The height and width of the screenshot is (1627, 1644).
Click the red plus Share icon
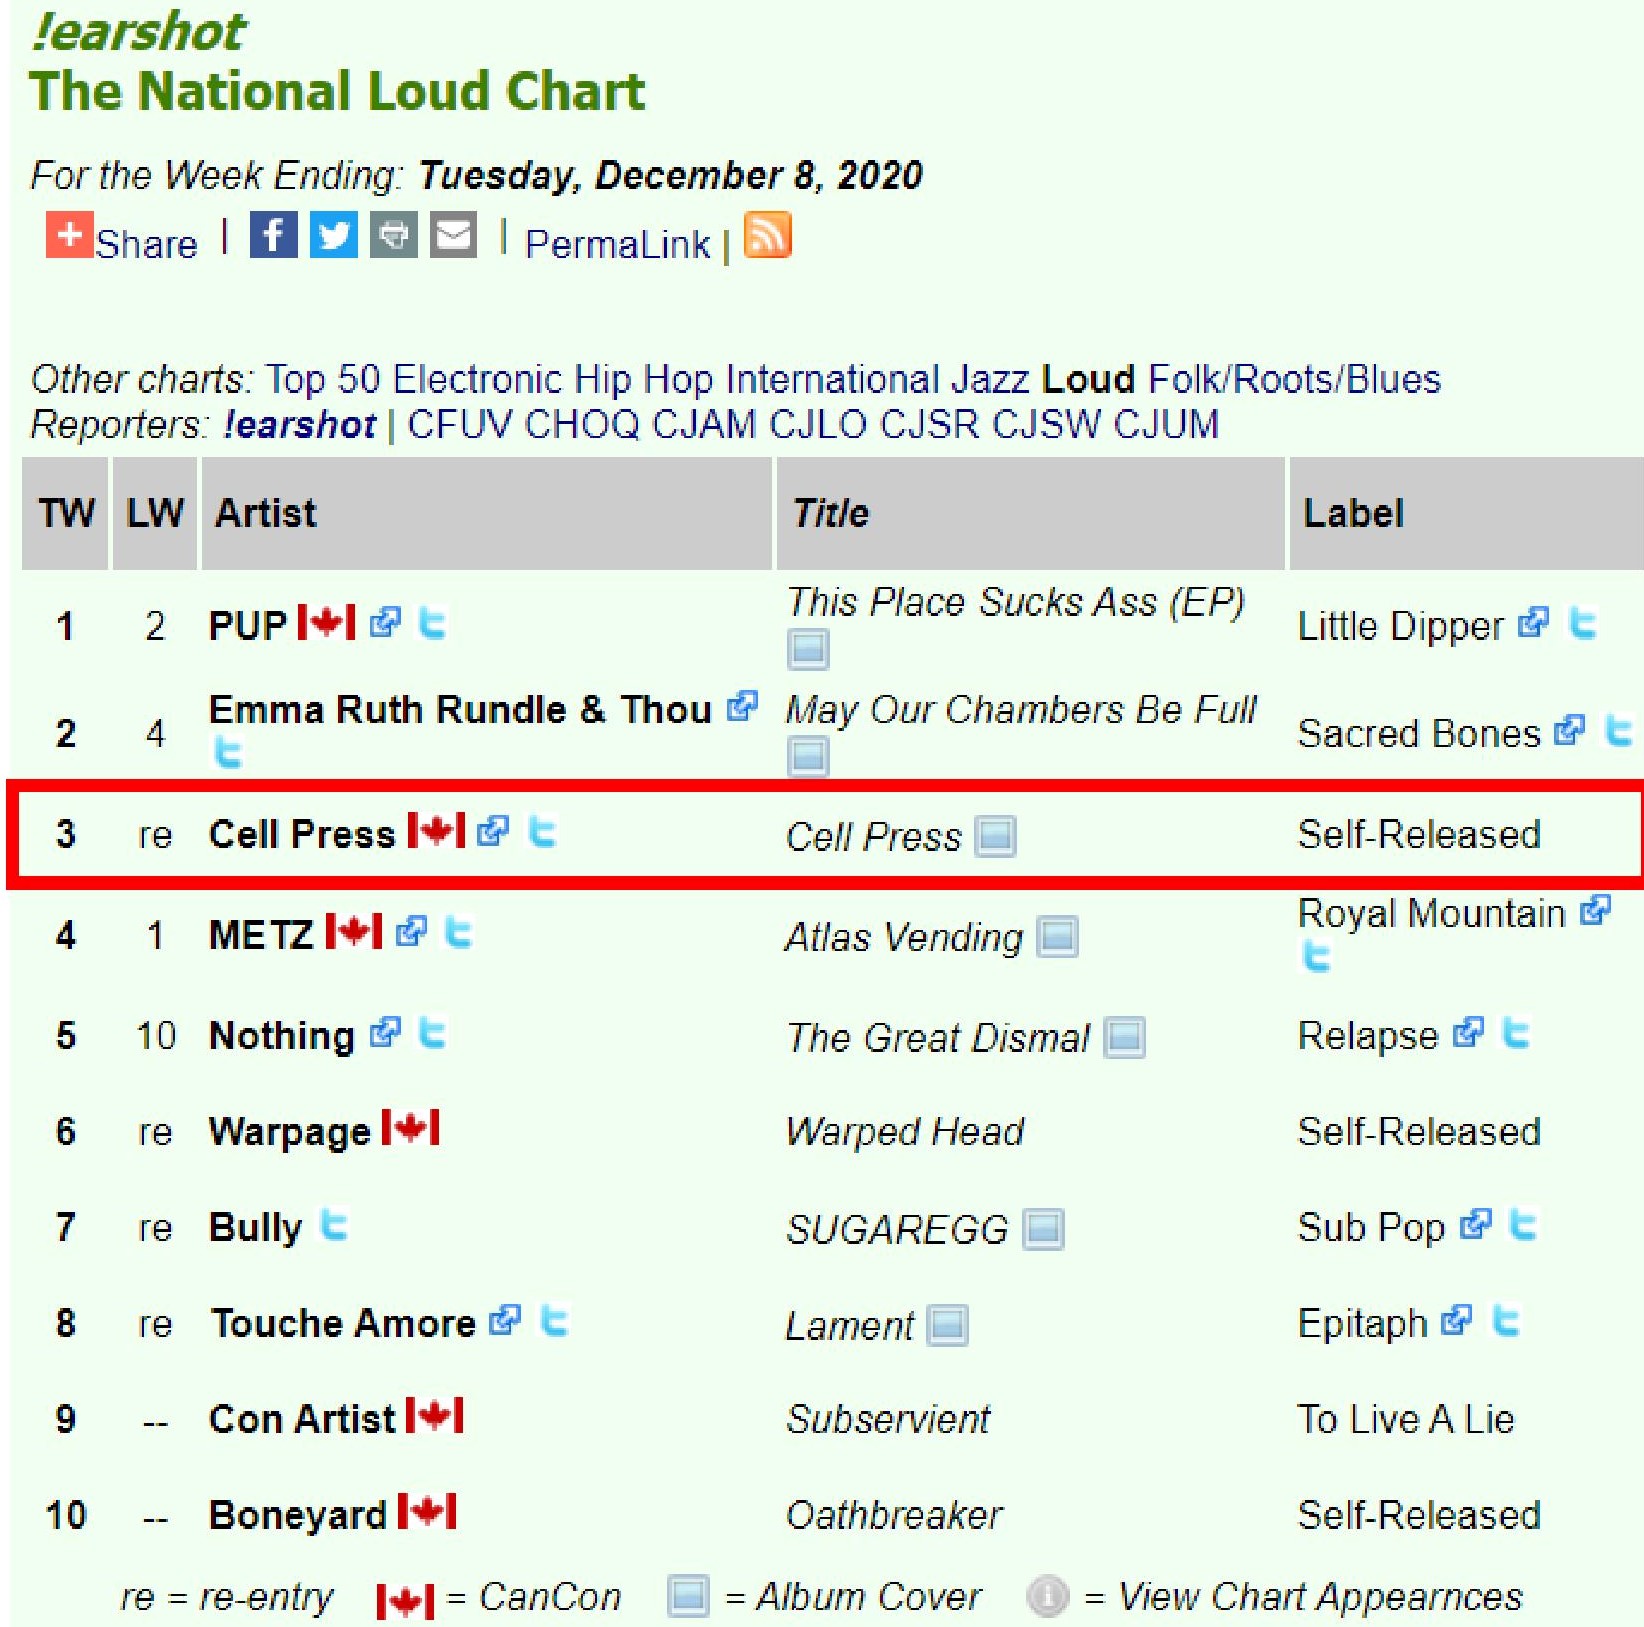point(69,236)
